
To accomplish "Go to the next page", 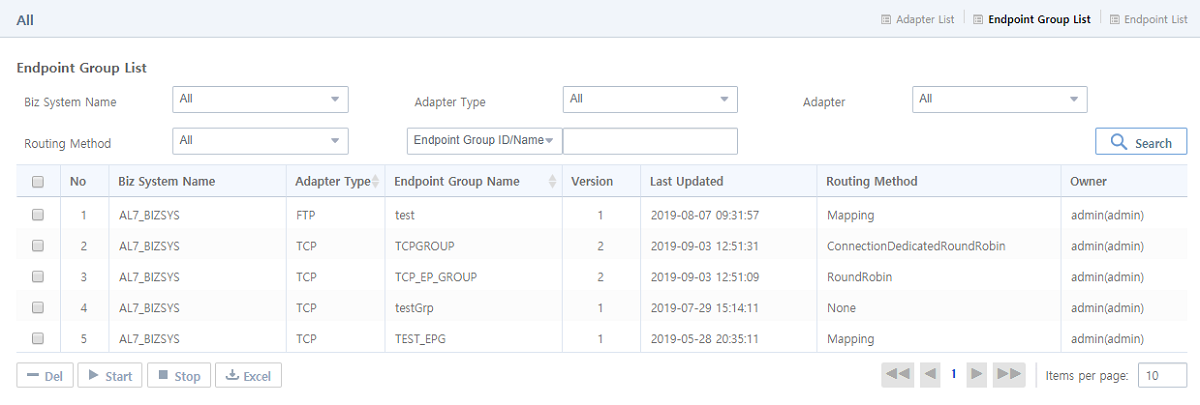I will [978, 374].
